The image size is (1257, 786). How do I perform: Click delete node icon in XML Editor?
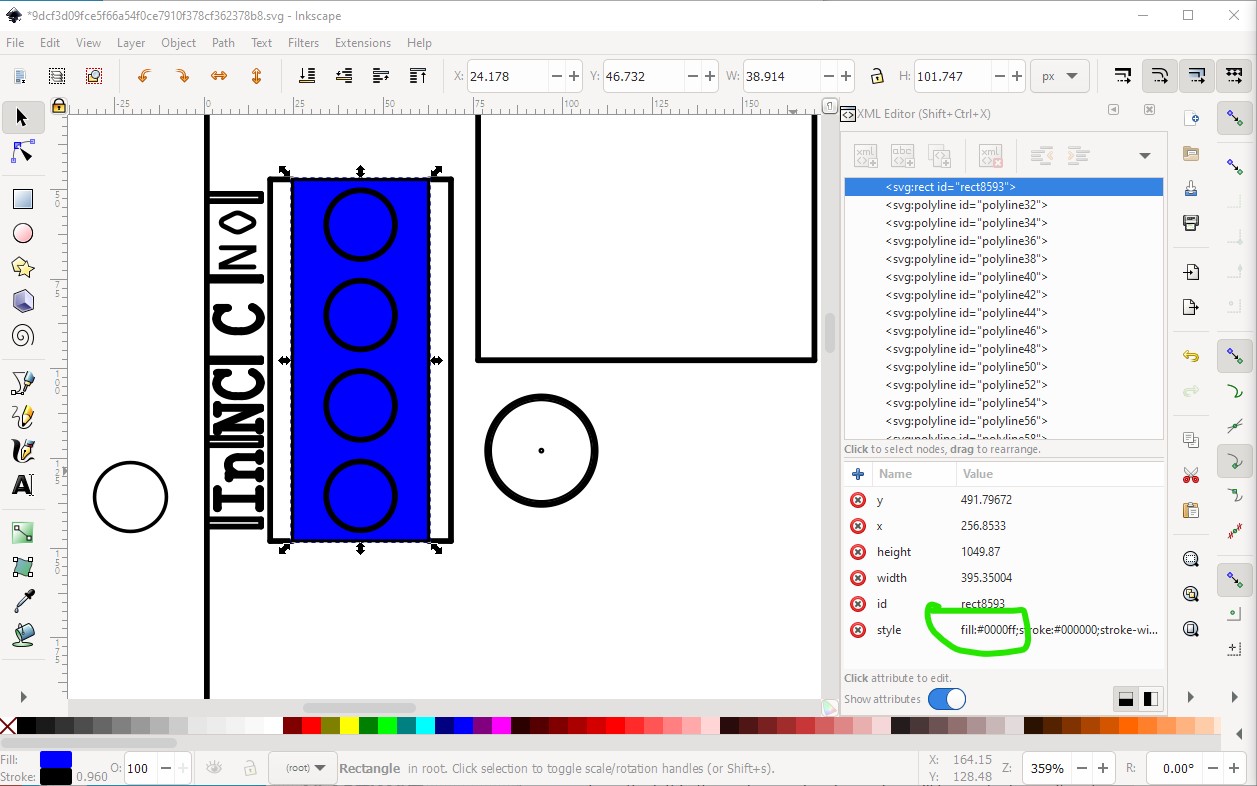[990, 155]
